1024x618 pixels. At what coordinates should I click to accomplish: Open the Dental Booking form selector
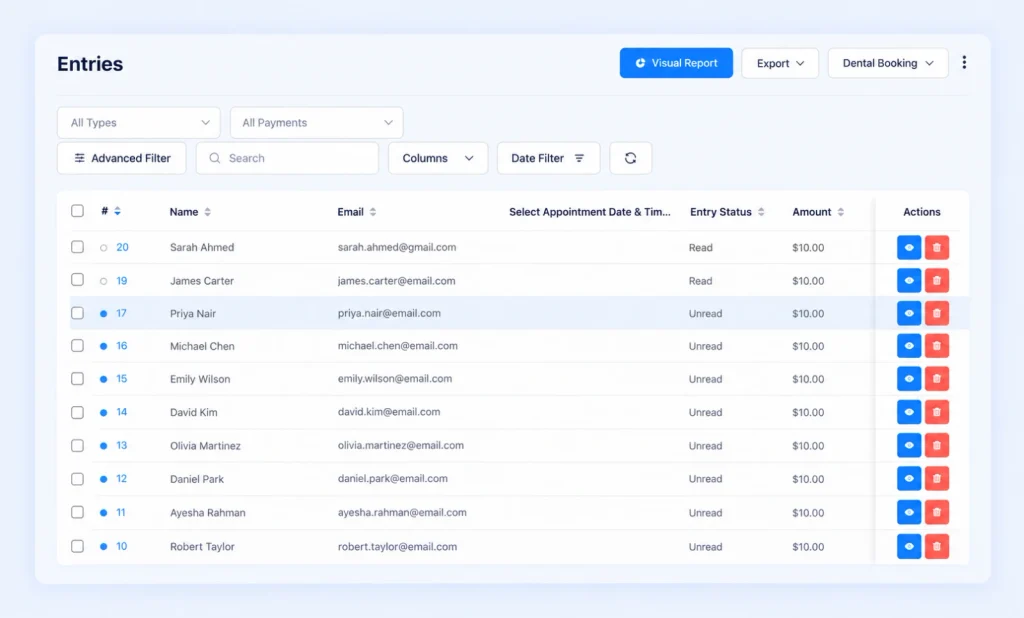click(x=888, y=63)
